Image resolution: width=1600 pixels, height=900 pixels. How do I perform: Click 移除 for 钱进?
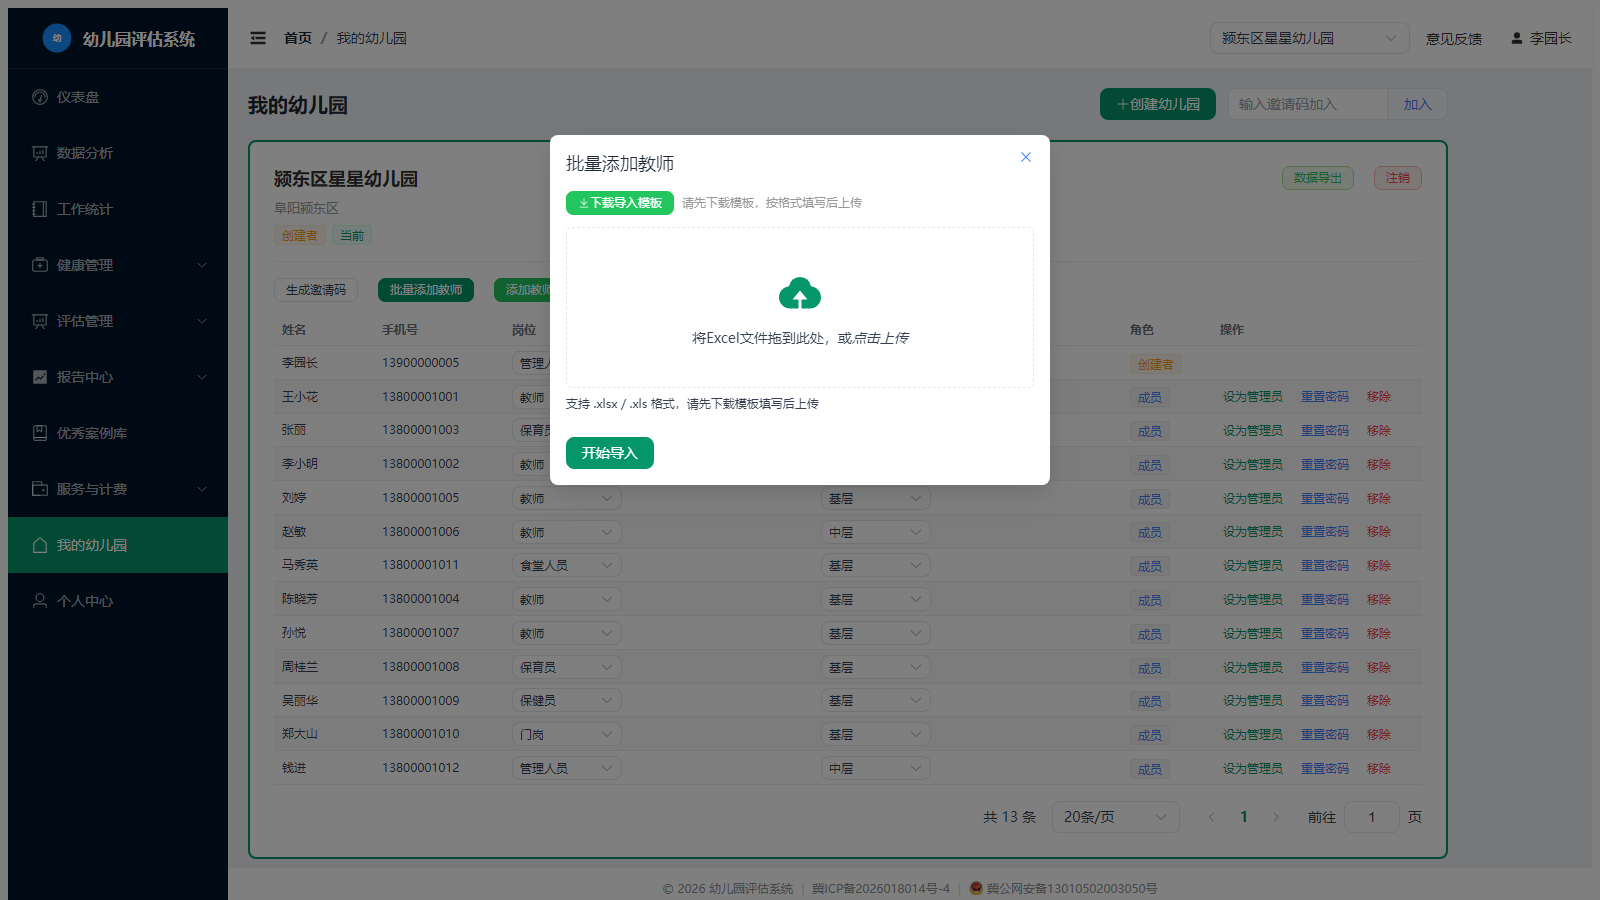[x=1379, y=768]
